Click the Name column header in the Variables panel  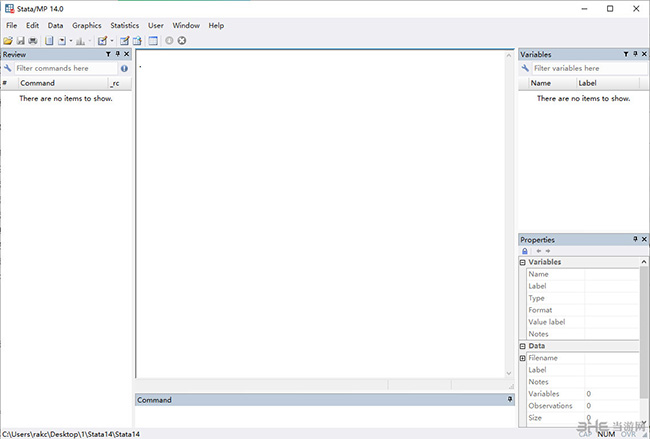click(552, 83)
